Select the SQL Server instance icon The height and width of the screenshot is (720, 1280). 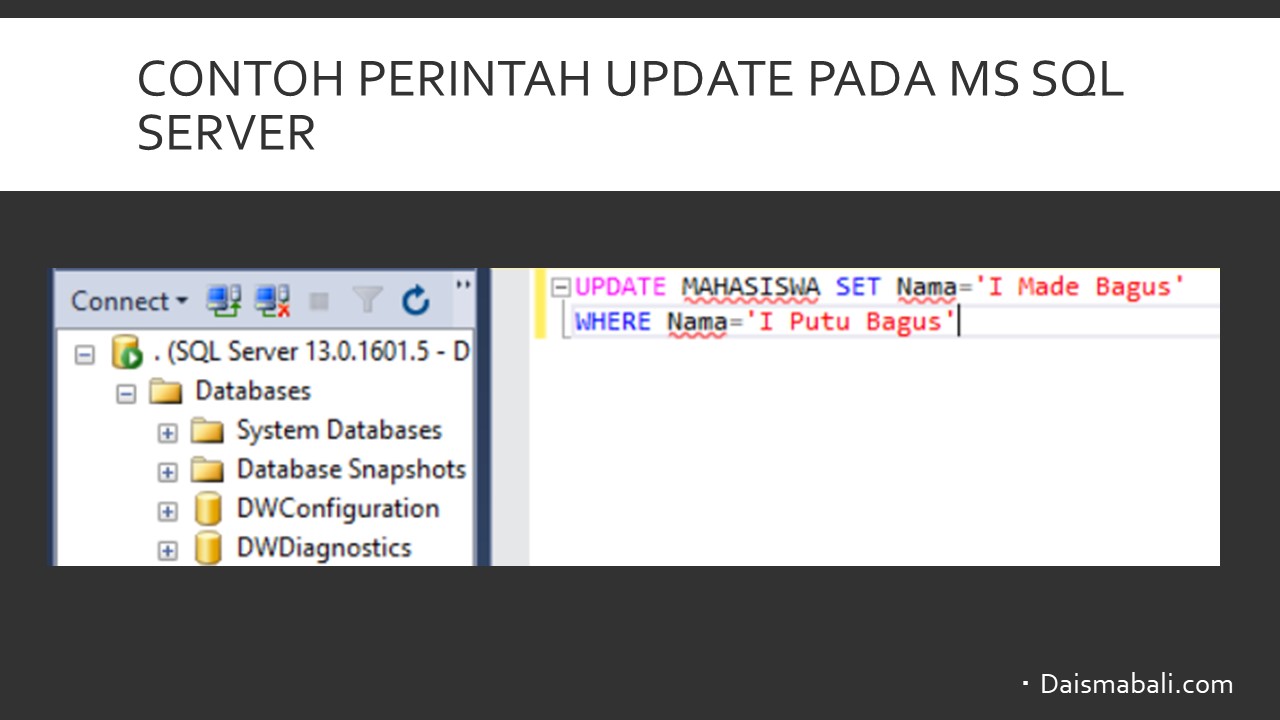point(127,353)
